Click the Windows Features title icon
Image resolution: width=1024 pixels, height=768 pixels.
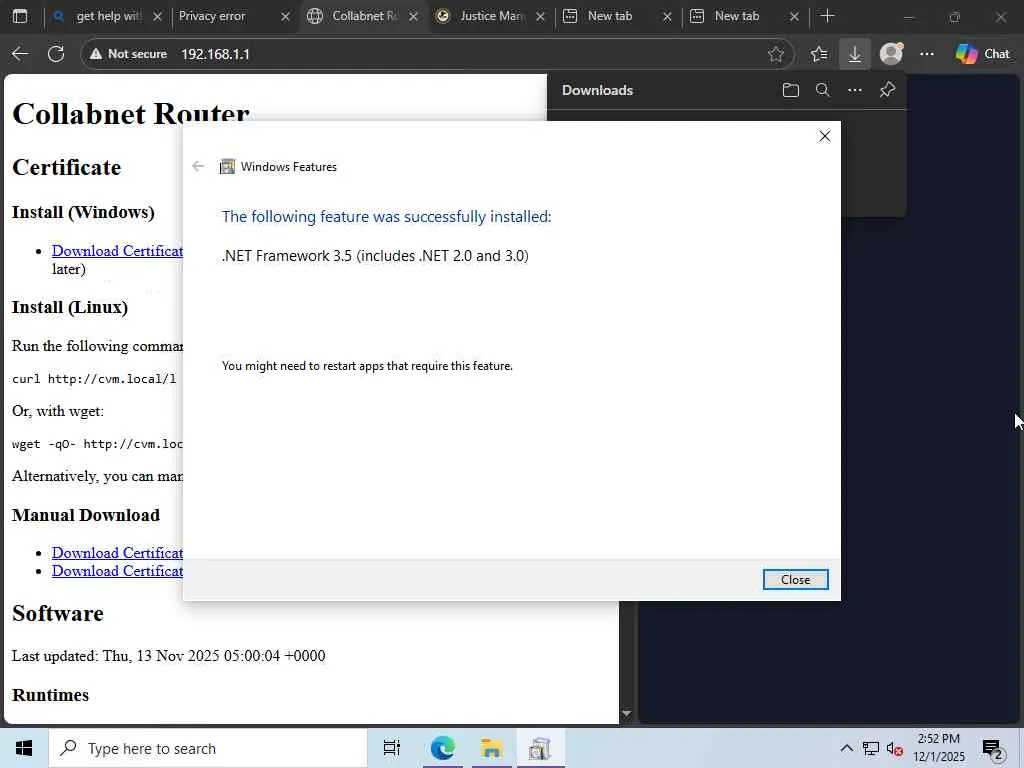click(x=227, y=167)
